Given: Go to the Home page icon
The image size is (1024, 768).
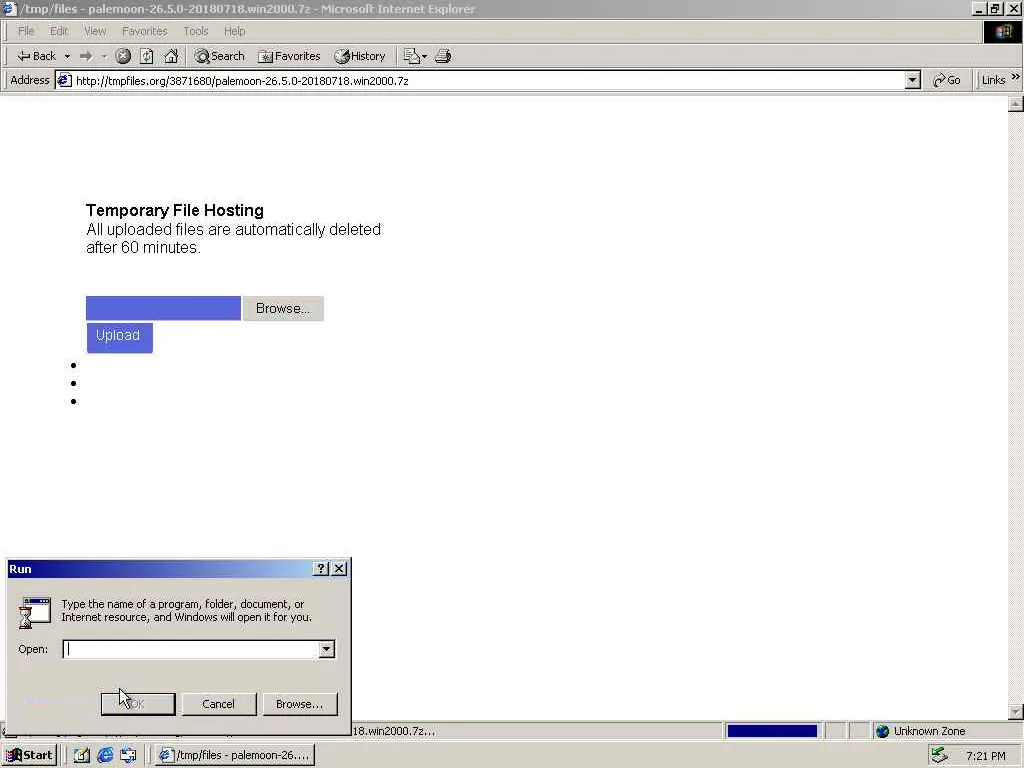Looking at the screenshot, I should (x=171, y=56).
